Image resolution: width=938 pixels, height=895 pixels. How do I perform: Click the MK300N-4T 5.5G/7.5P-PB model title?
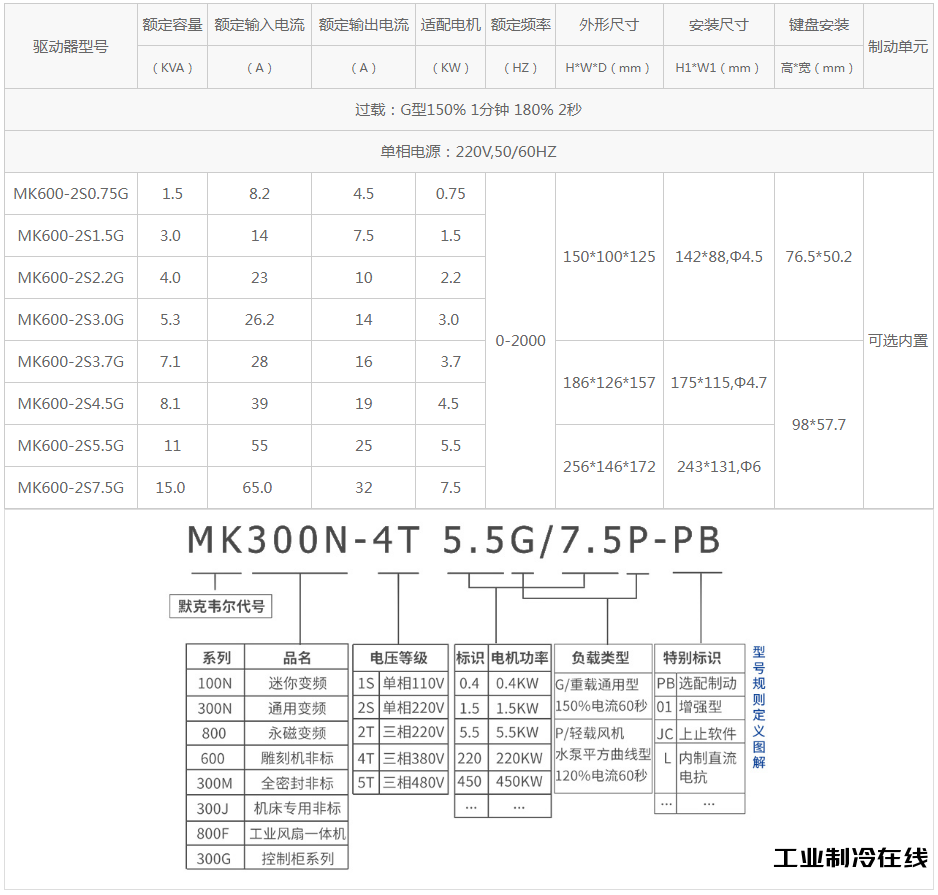[x=454, y=540]
